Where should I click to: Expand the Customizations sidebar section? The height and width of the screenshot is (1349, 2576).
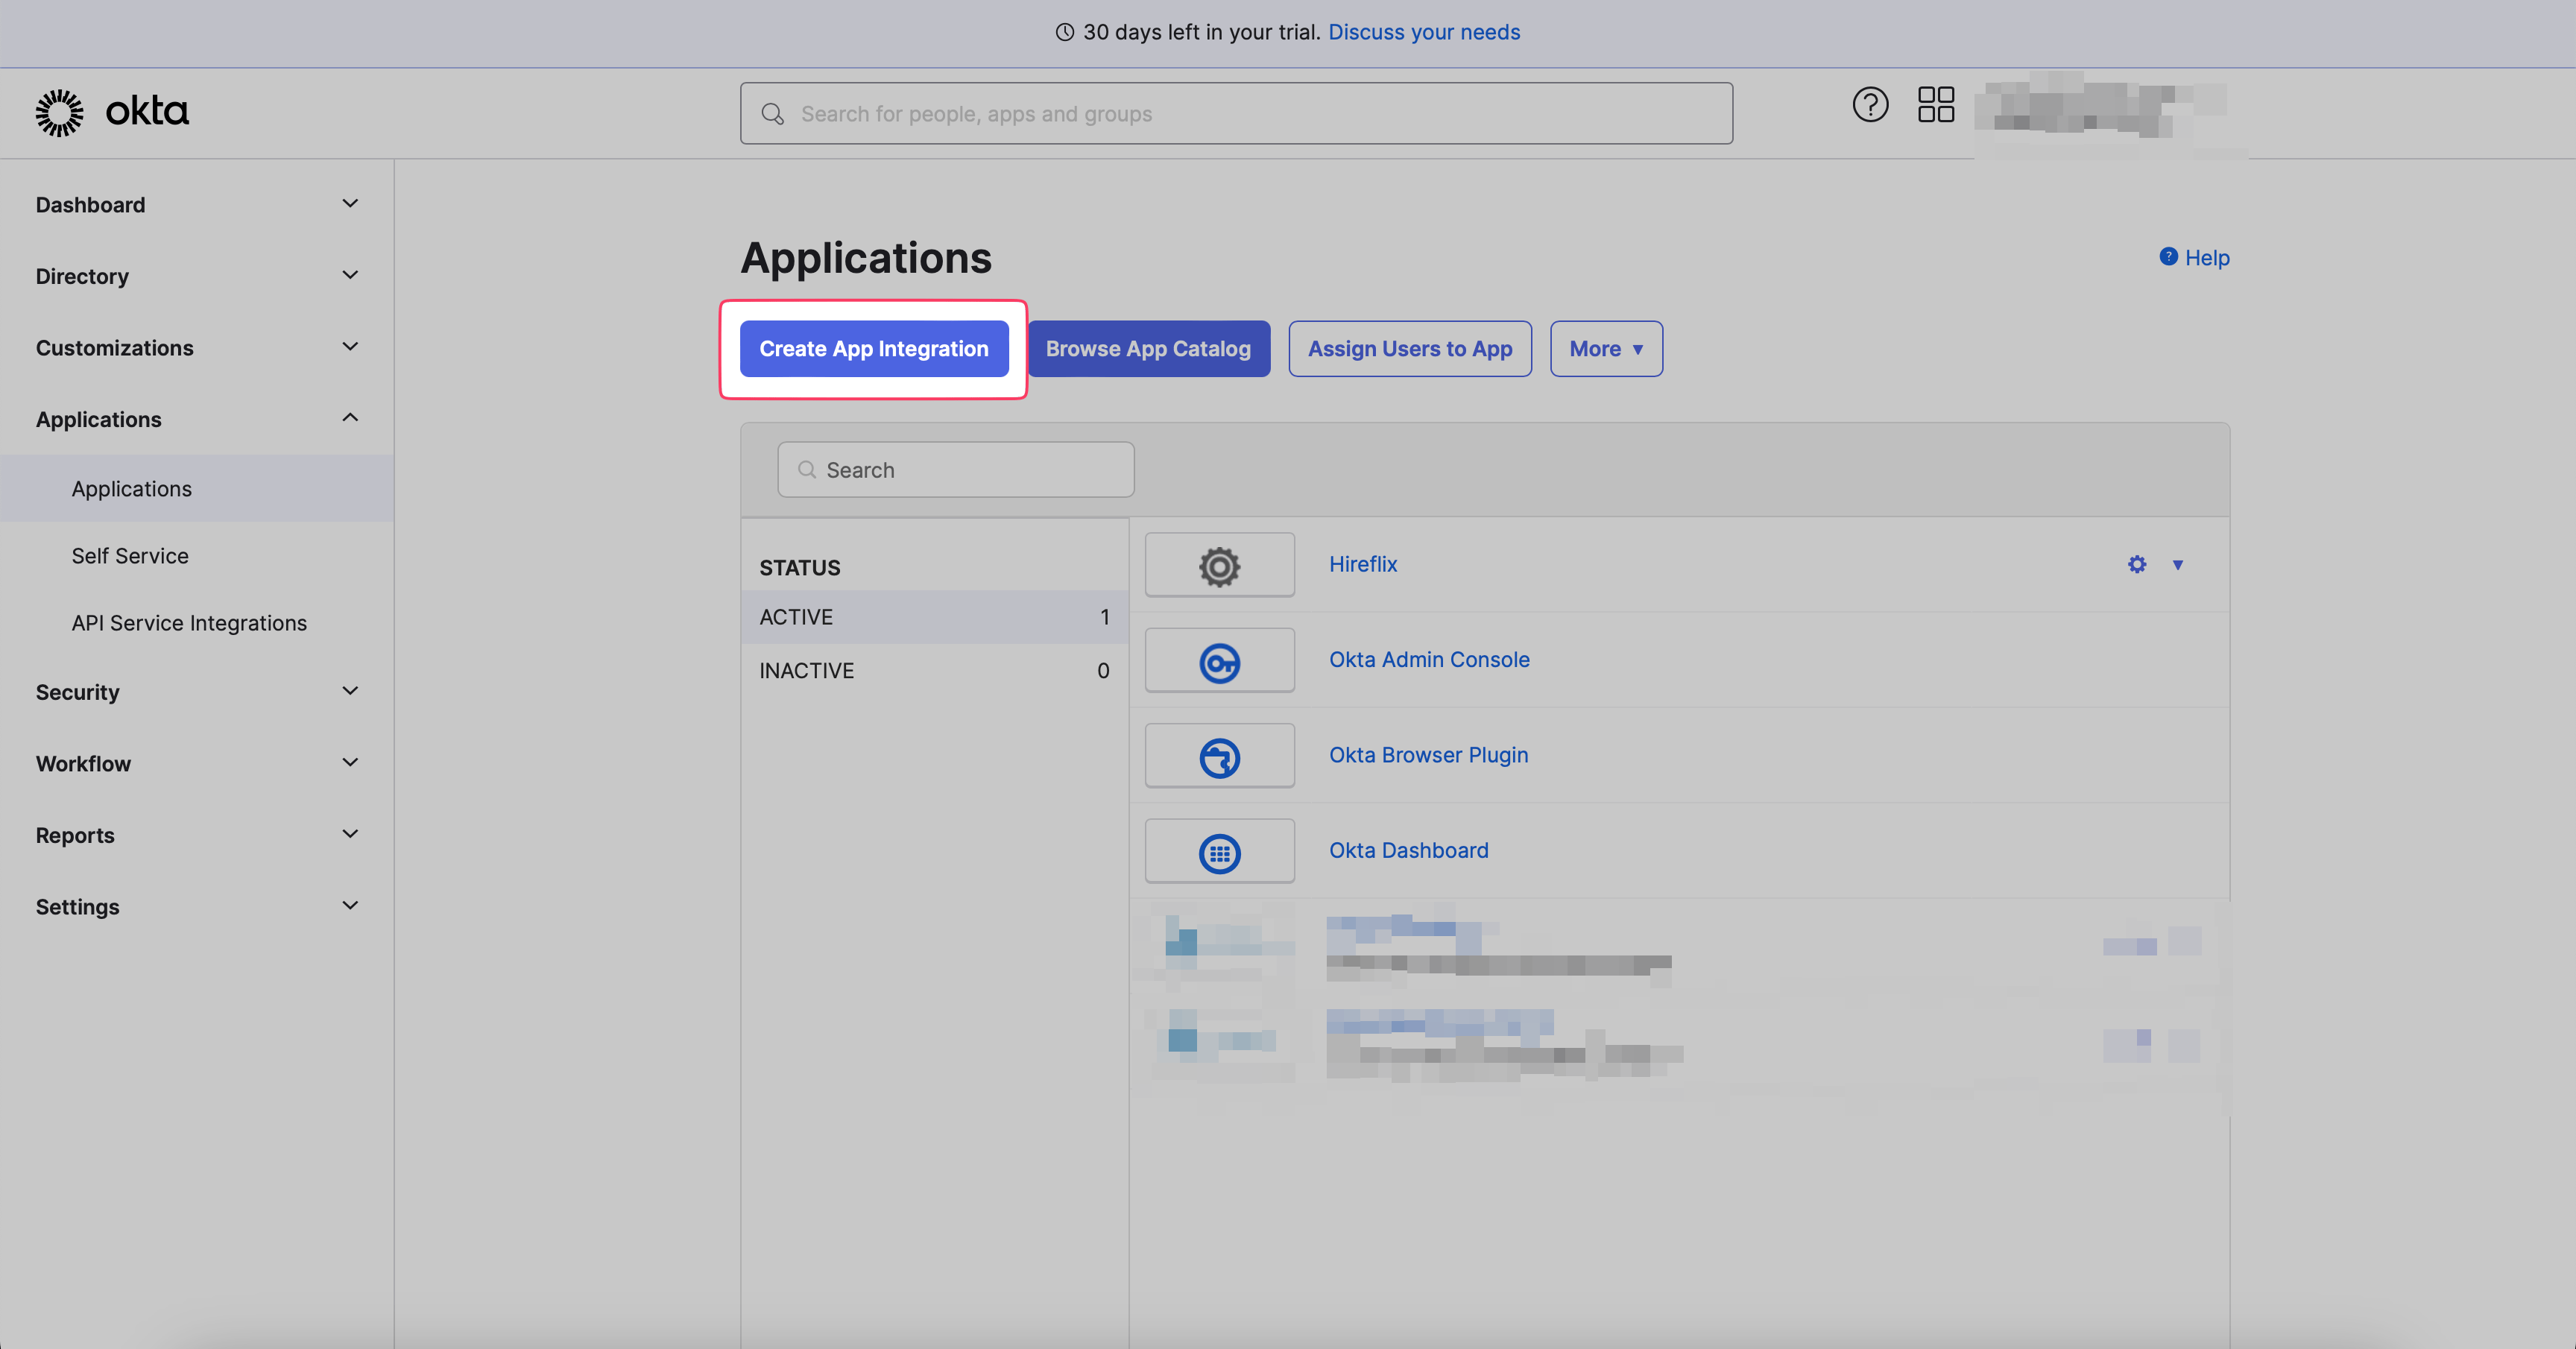coord(197,348)
